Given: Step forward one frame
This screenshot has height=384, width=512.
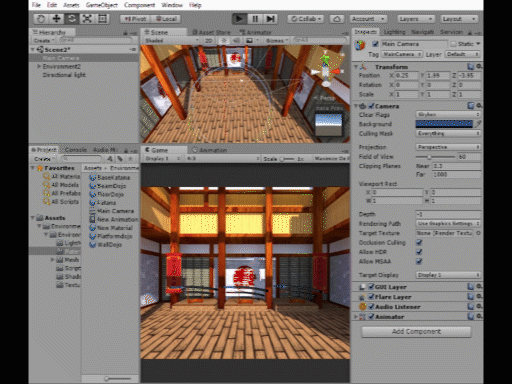Looking at the screenshot, I should click(270, 19).
